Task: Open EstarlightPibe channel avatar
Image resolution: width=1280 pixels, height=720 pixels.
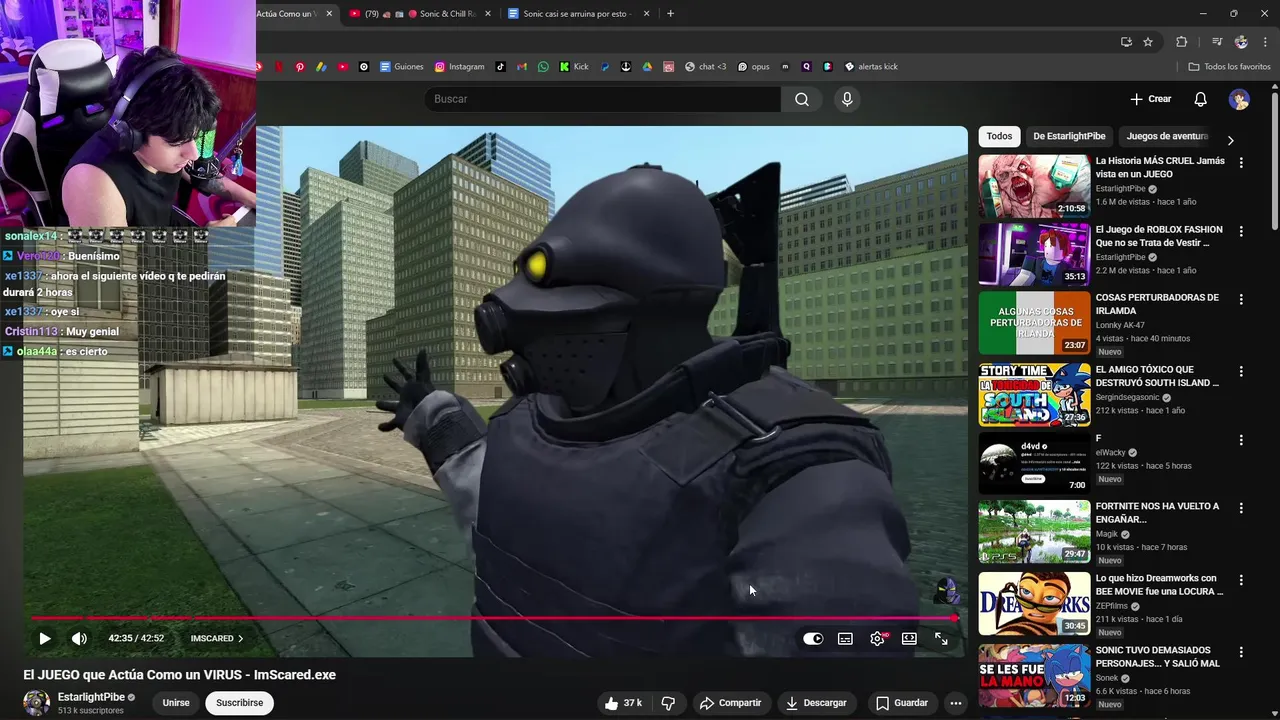Action: [x=37, y=703]
